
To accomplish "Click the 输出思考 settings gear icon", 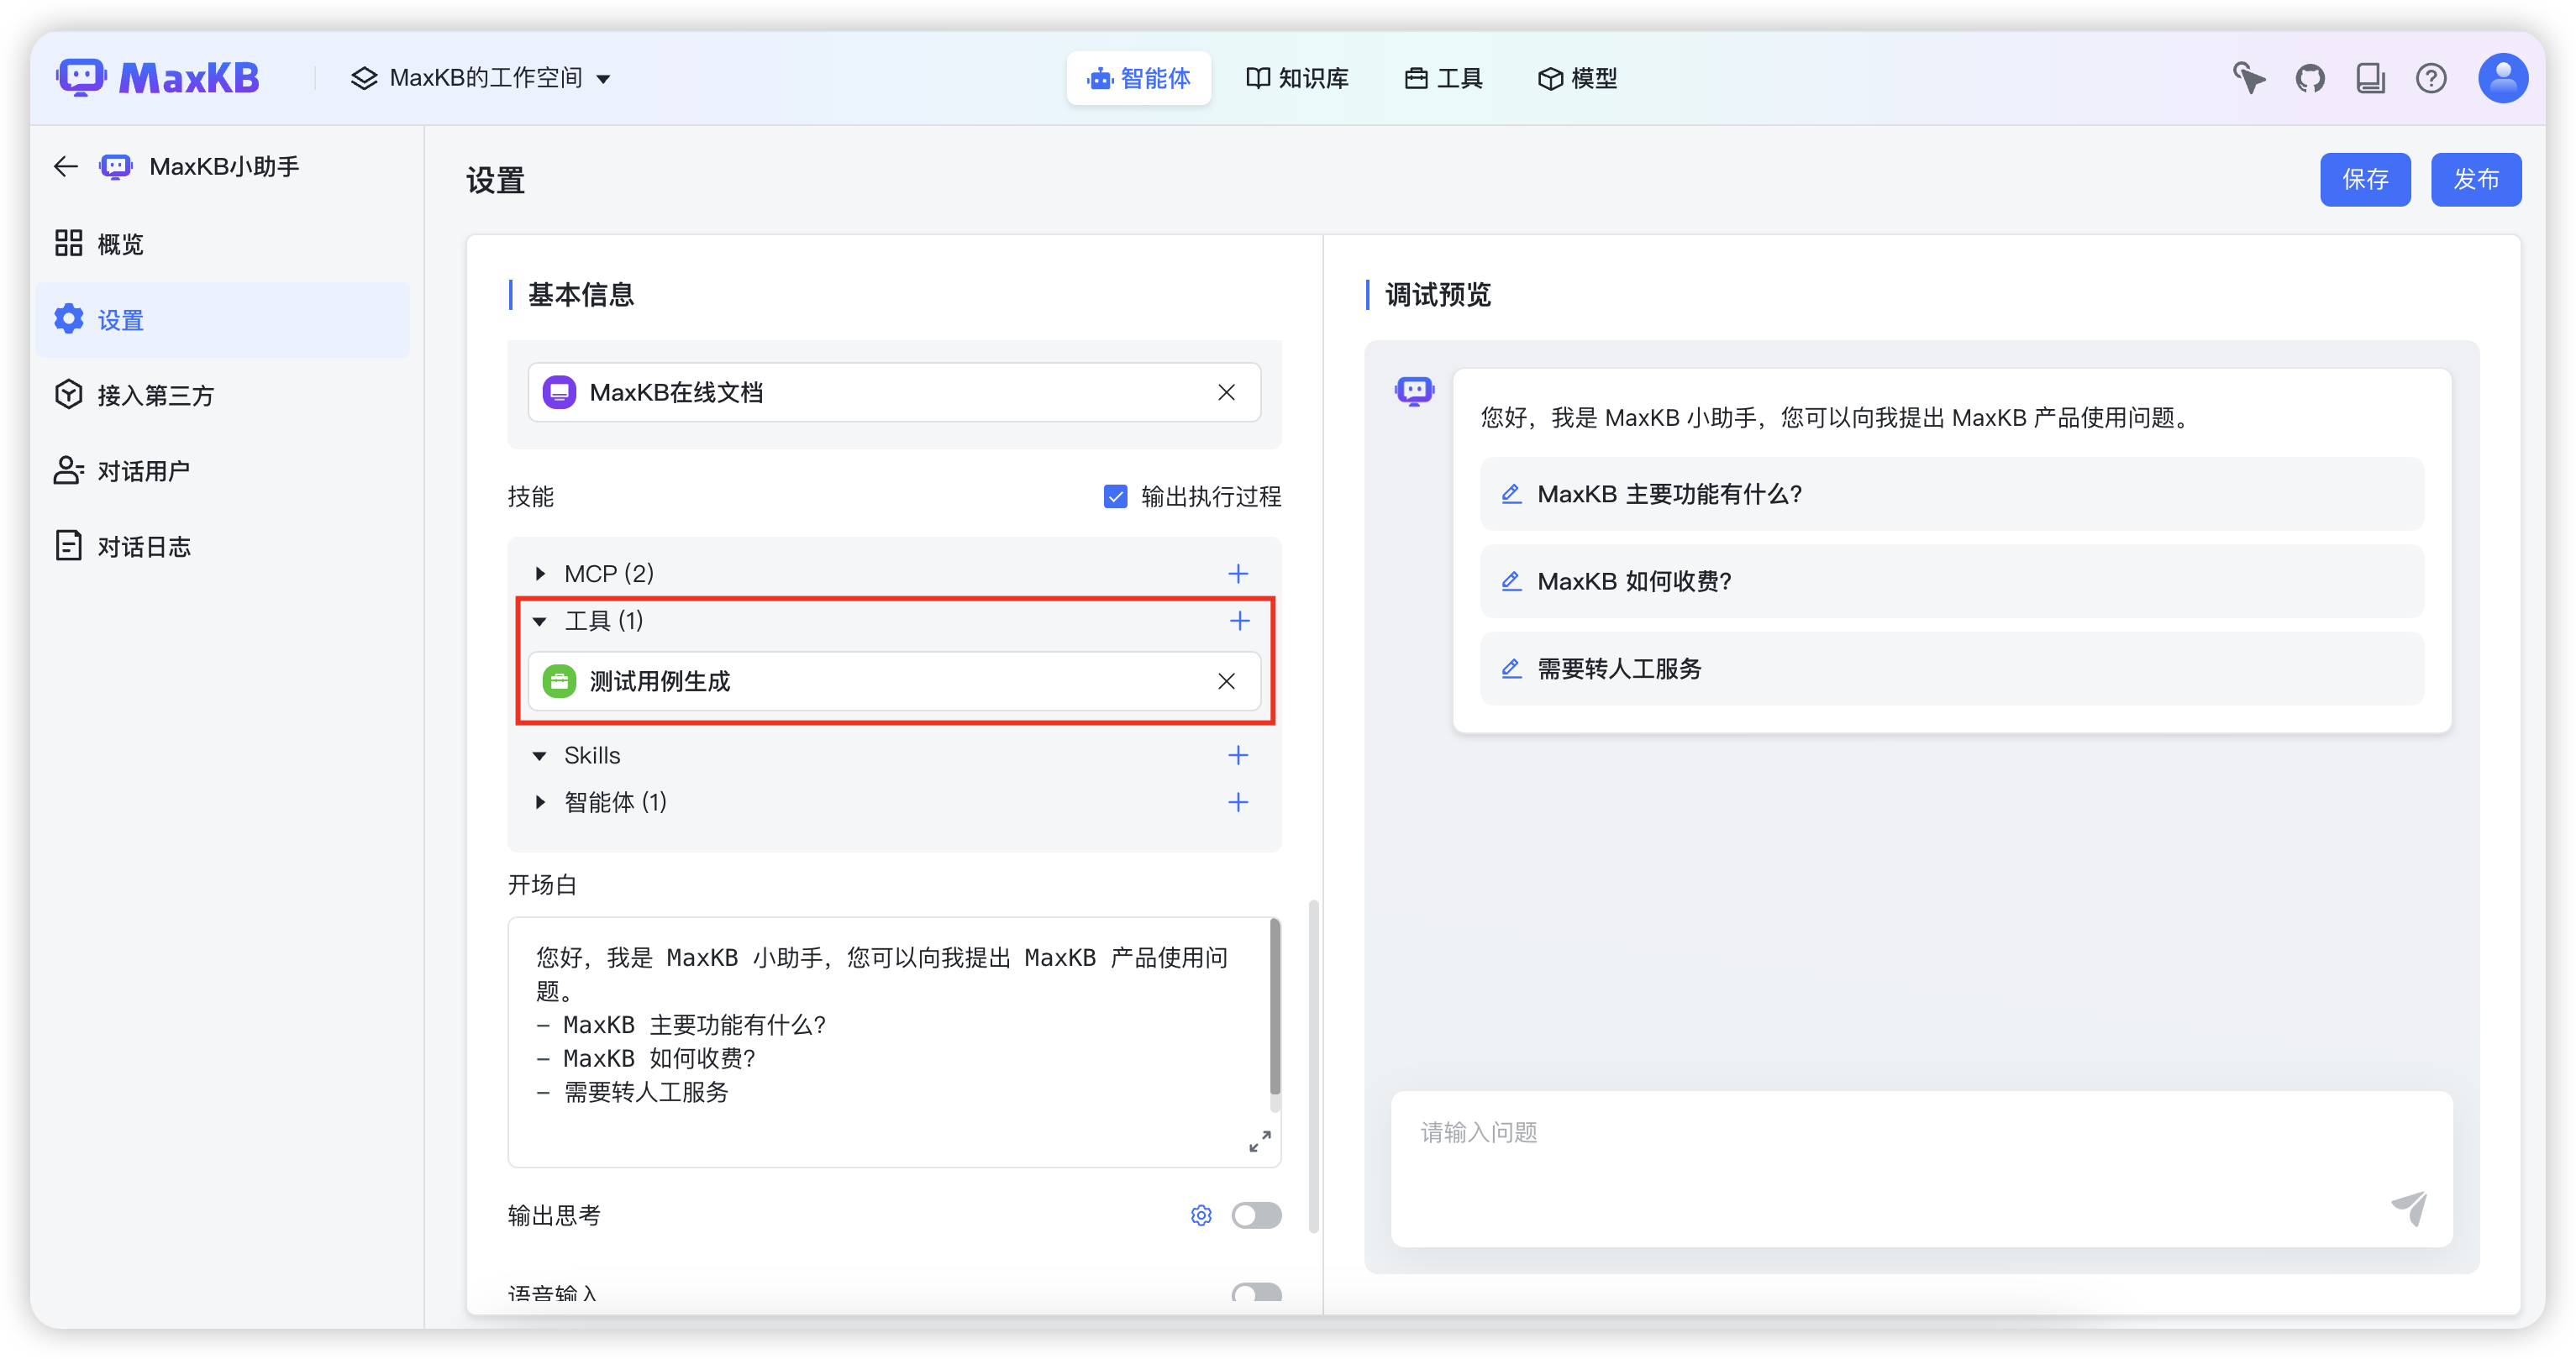I will [x=1201, y=1215].
